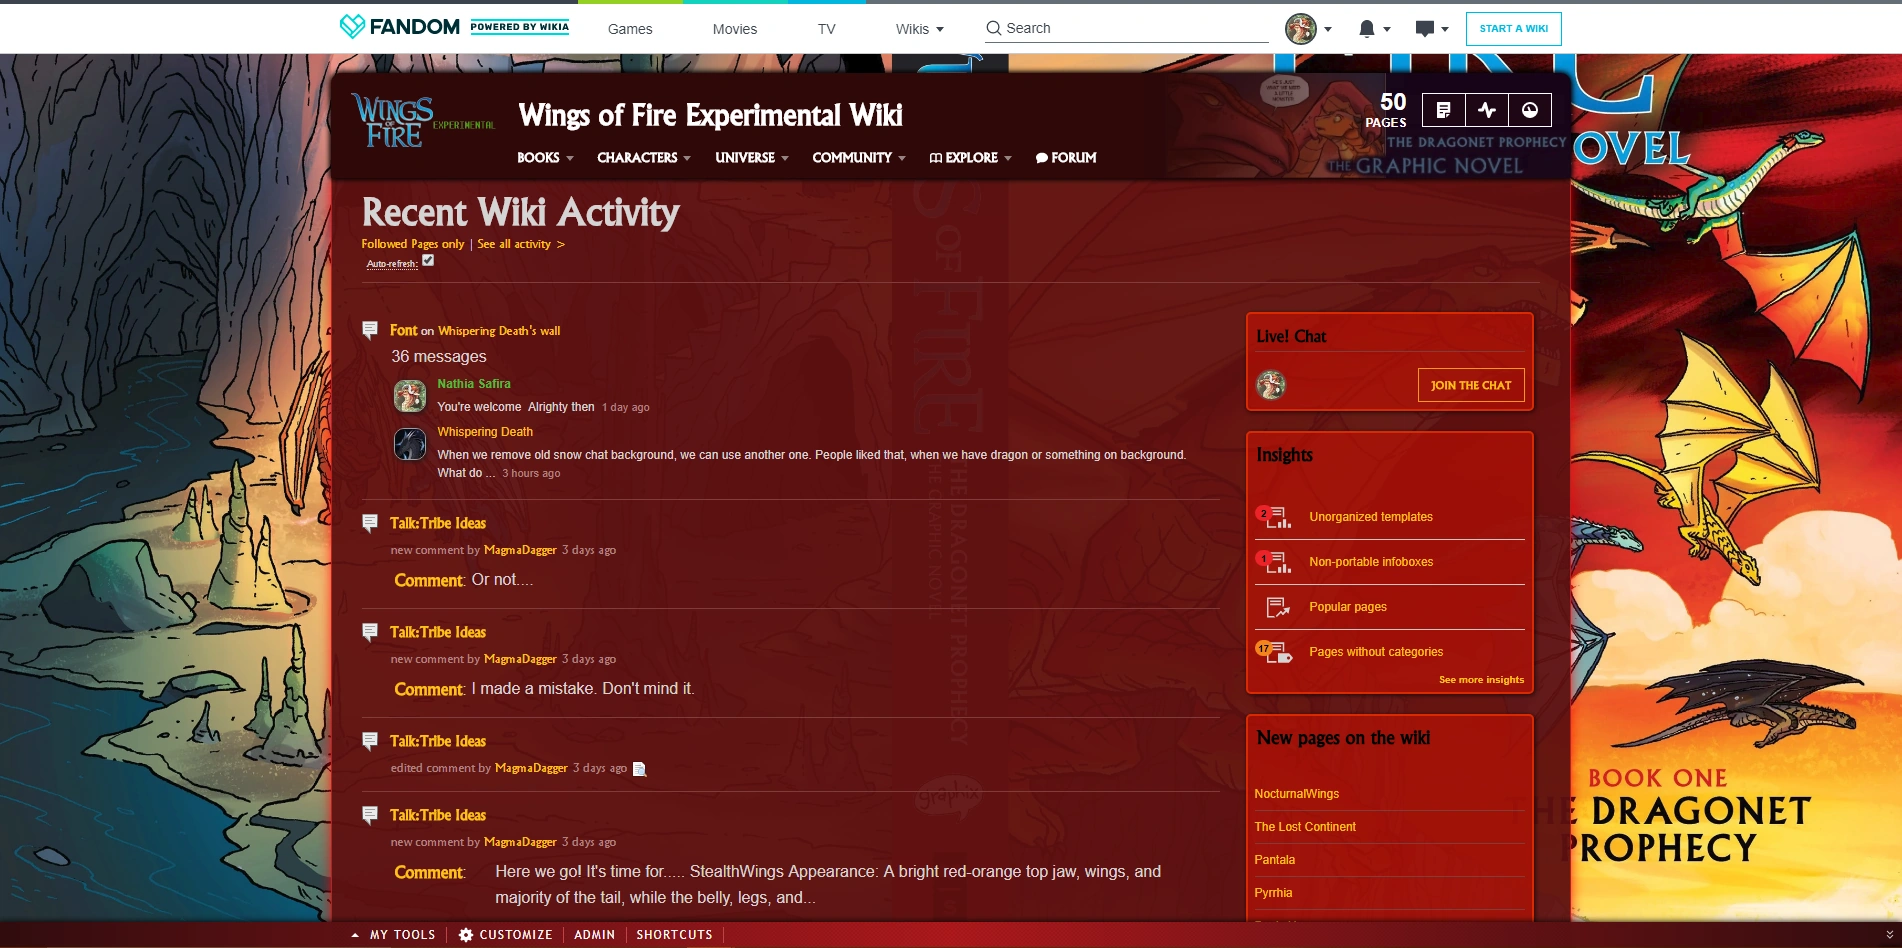Click the Join the Chat button
This screenshot has height=948, width=1902.
1470,385
